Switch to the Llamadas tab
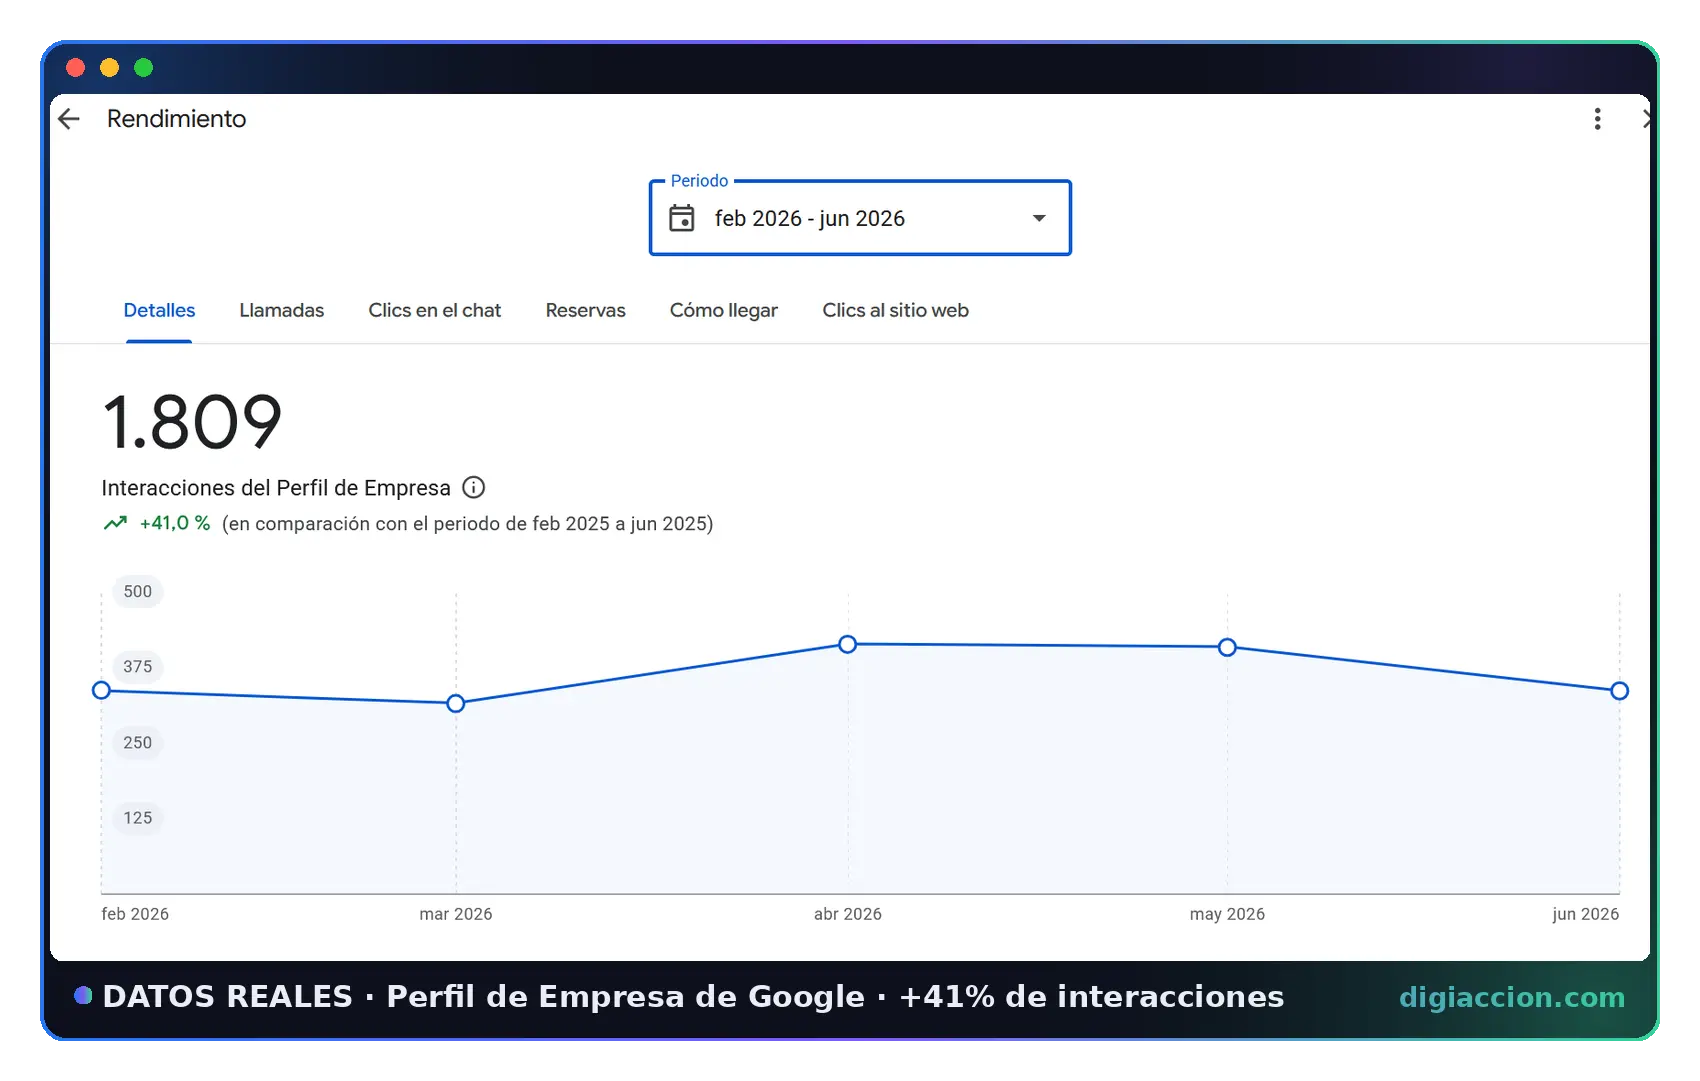The image size is (1700, 1081). click(x=282, y=310)
